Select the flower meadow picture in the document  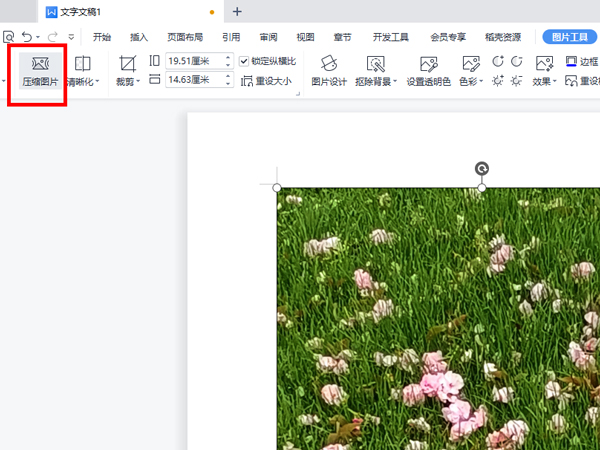pyautogui.click(x=439, y=319)
